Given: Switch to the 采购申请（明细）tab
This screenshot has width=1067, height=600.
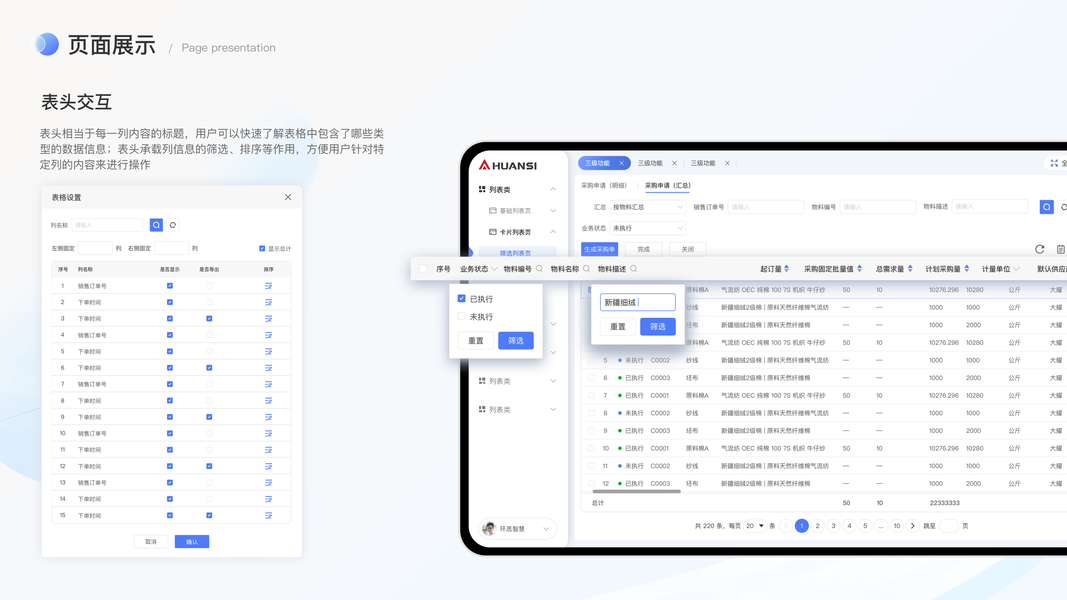Looking at the screenshot, I should 604,185.
